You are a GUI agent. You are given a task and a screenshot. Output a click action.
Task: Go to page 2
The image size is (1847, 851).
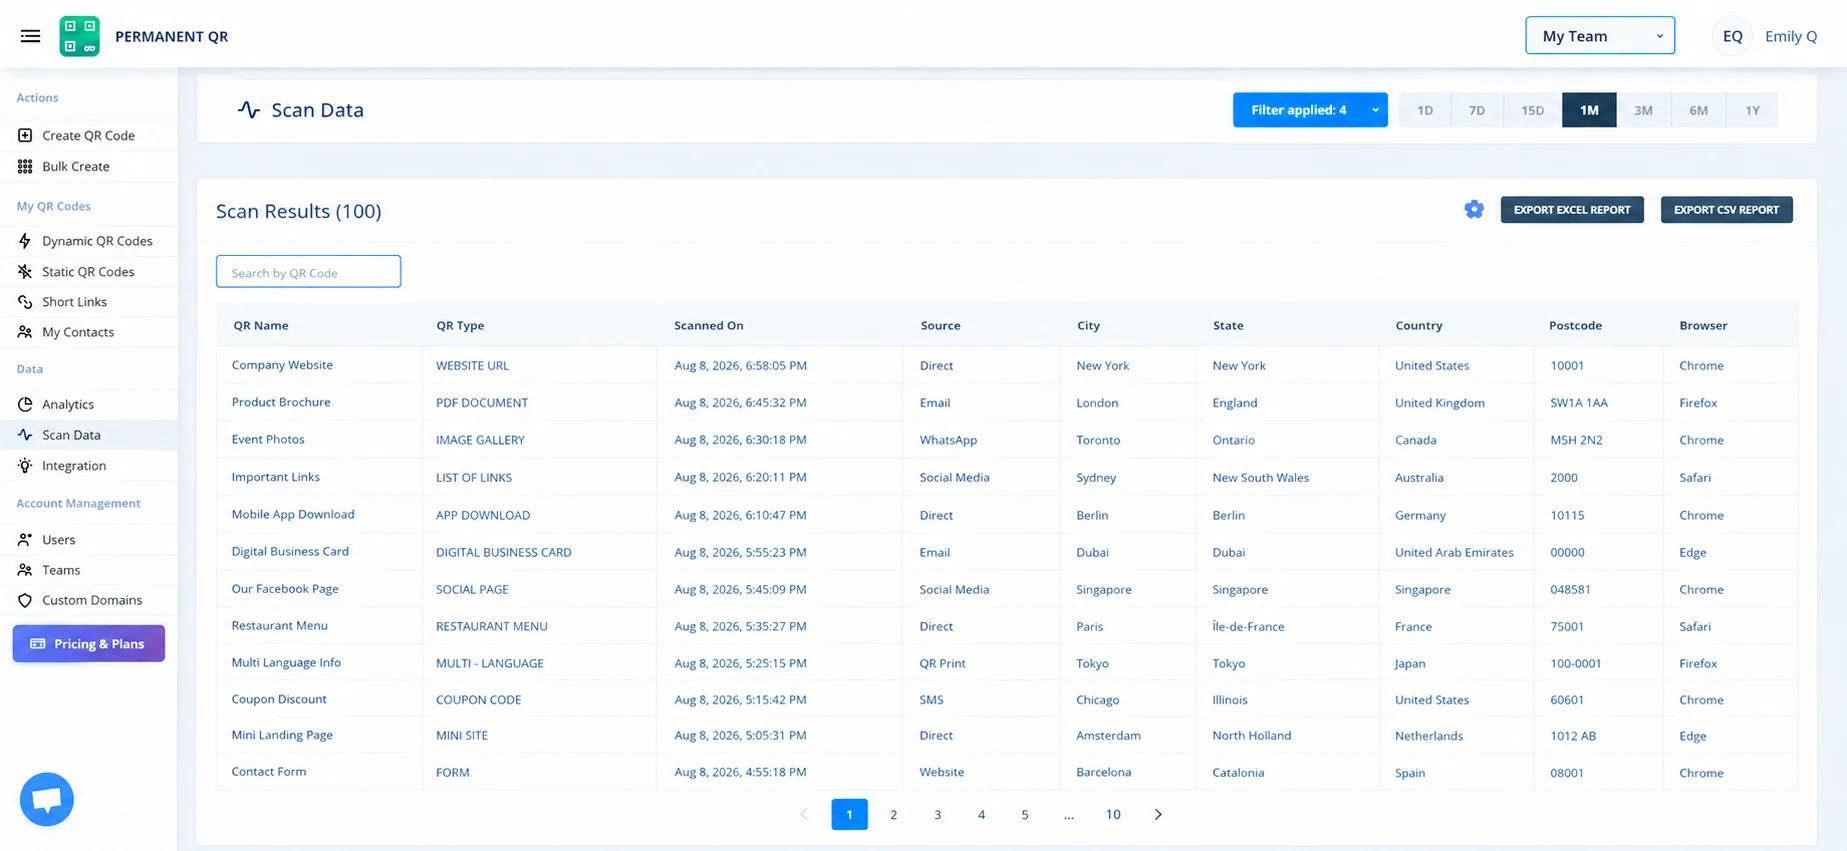[893, 814]
